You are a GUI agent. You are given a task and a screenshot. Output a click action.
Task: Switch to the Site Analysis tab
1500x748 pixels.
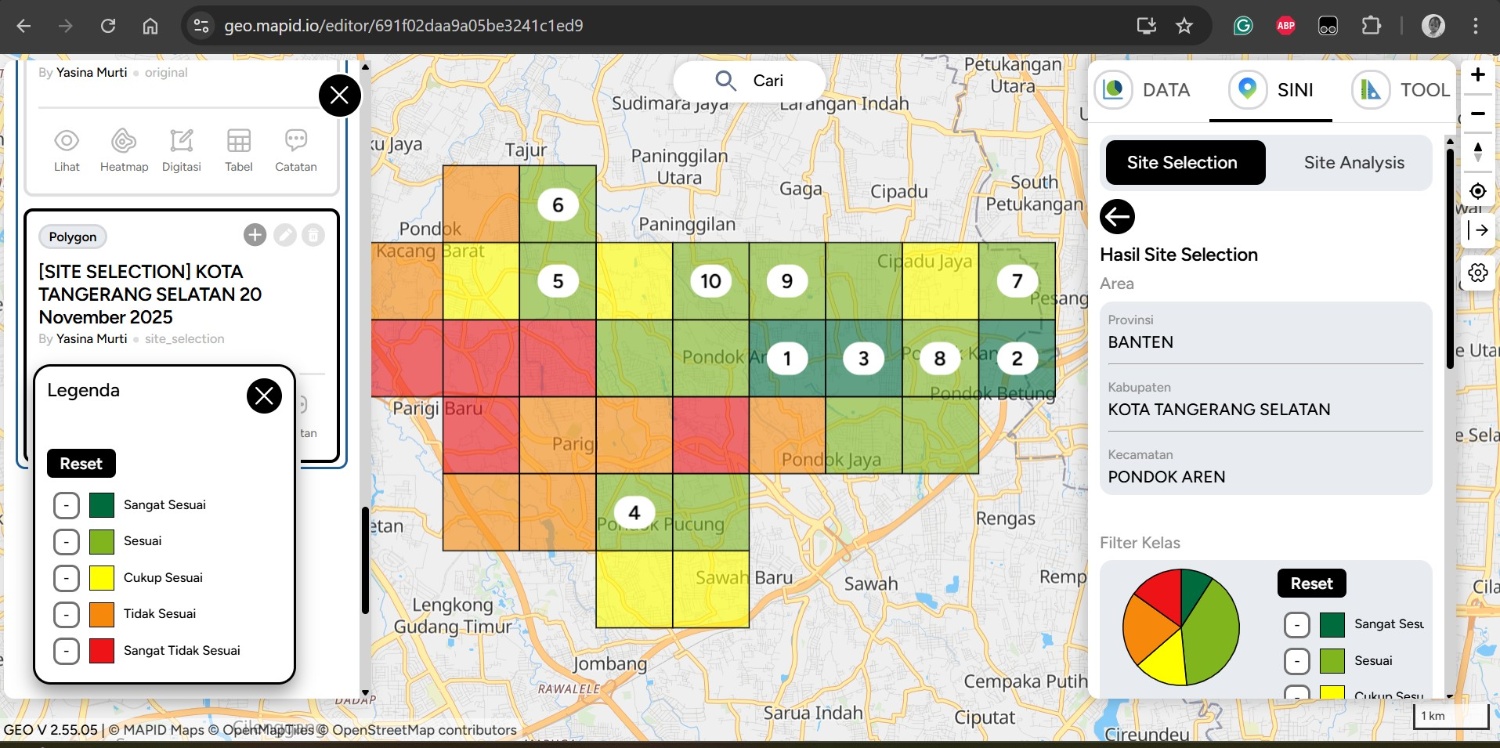[x=1353, y=163]
